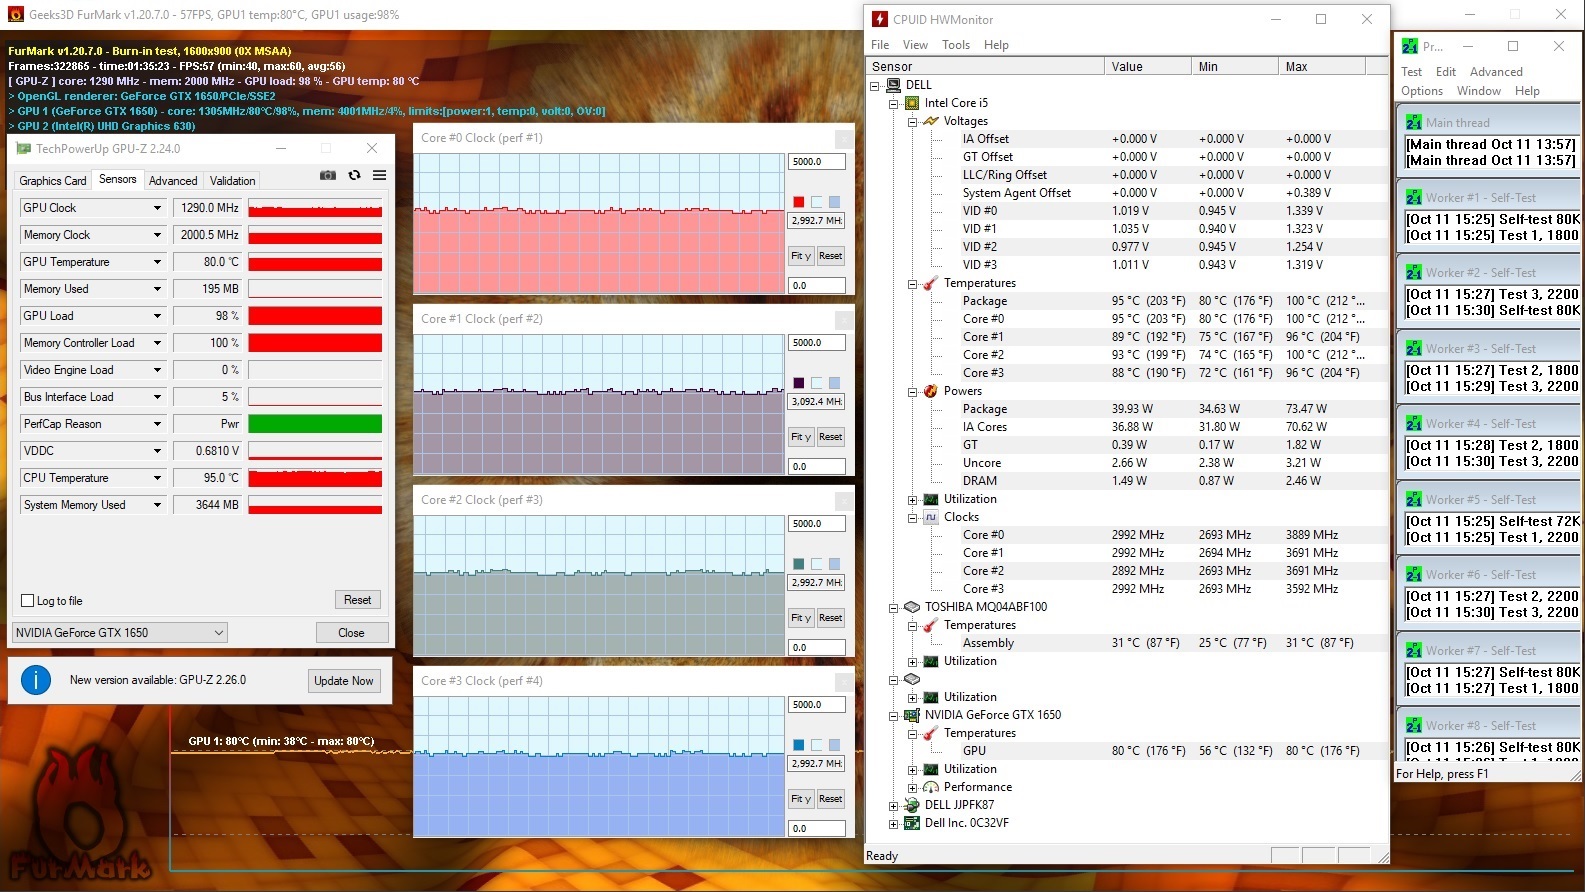Click the red color swatch on Core #0 graph
This screenshot has width=1585, height=892.
click(x=798, y=202)
